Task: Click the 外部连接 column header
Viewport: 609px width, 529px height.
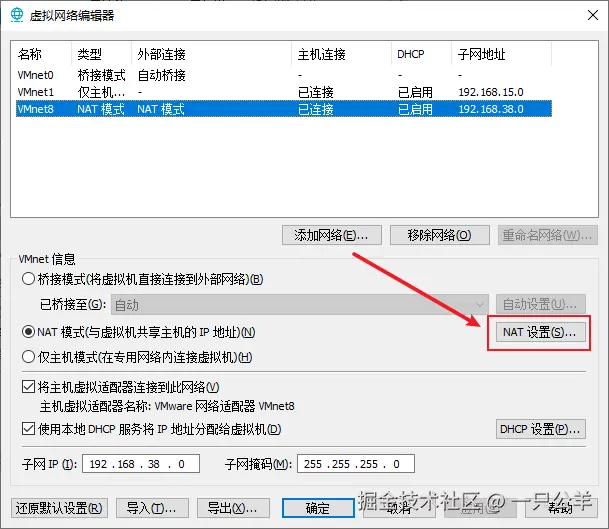Action: pos(212,54)
